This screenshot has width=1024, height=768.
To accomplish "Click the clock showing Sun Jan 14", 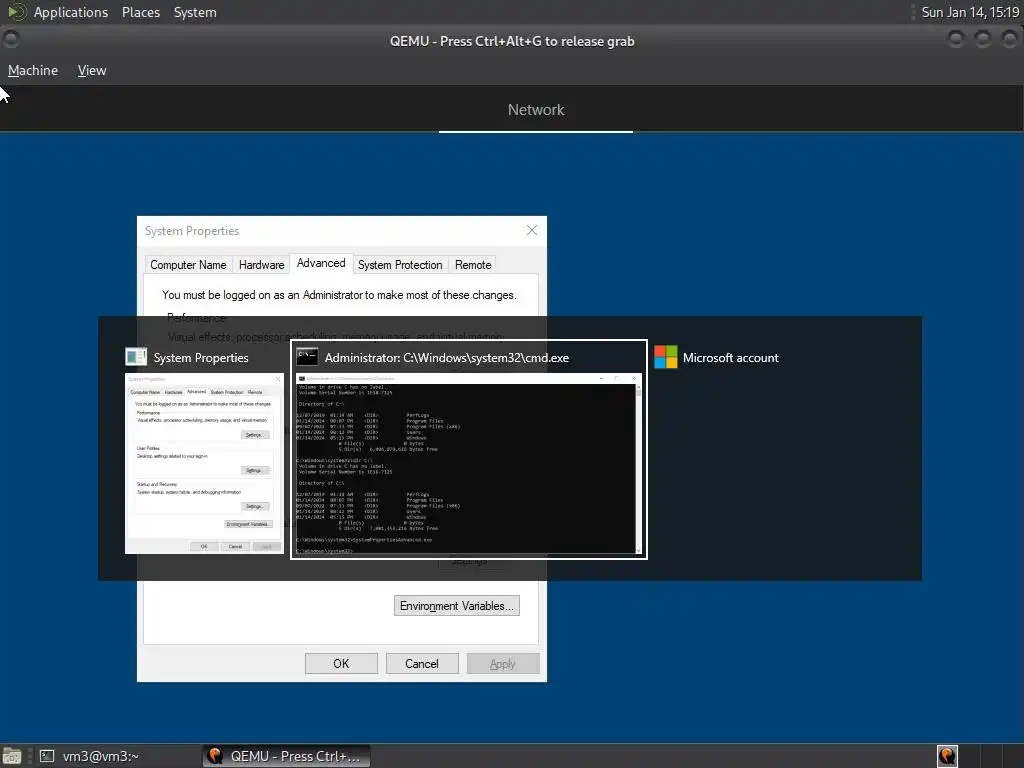I will pyautogui.click(x=970, y=12).
